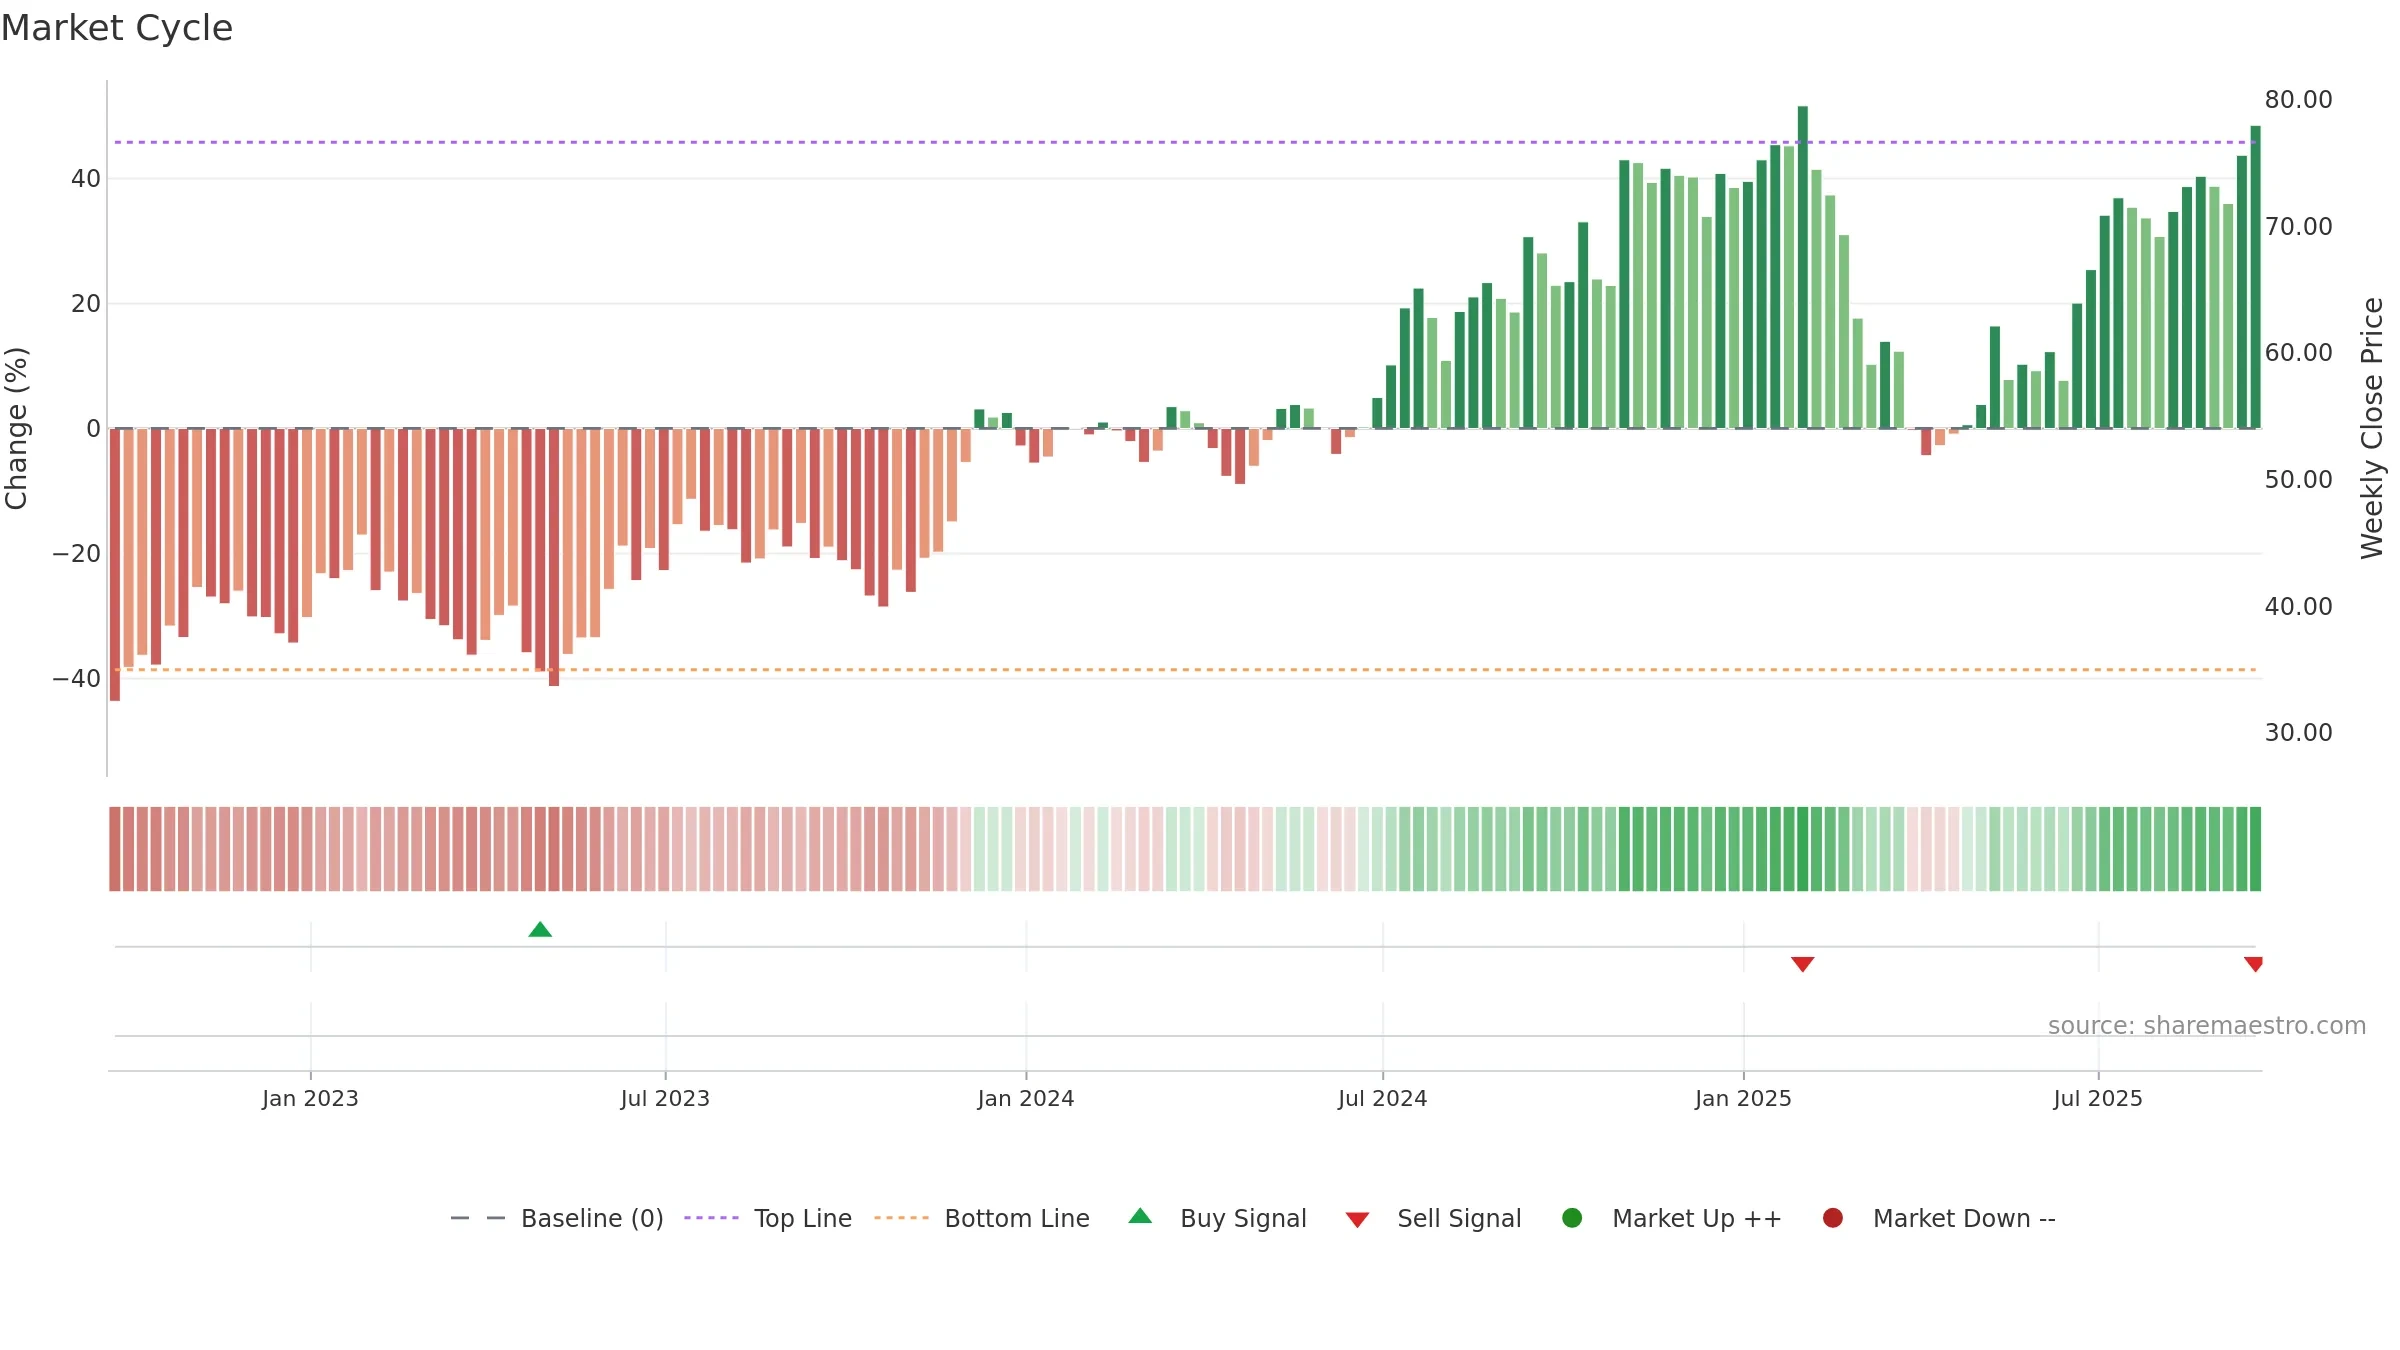The image size is (2400, 1350).
Task: Toggle Buy Signal legend entry
Action: pyautogui.click(x=1217, y=1218)
